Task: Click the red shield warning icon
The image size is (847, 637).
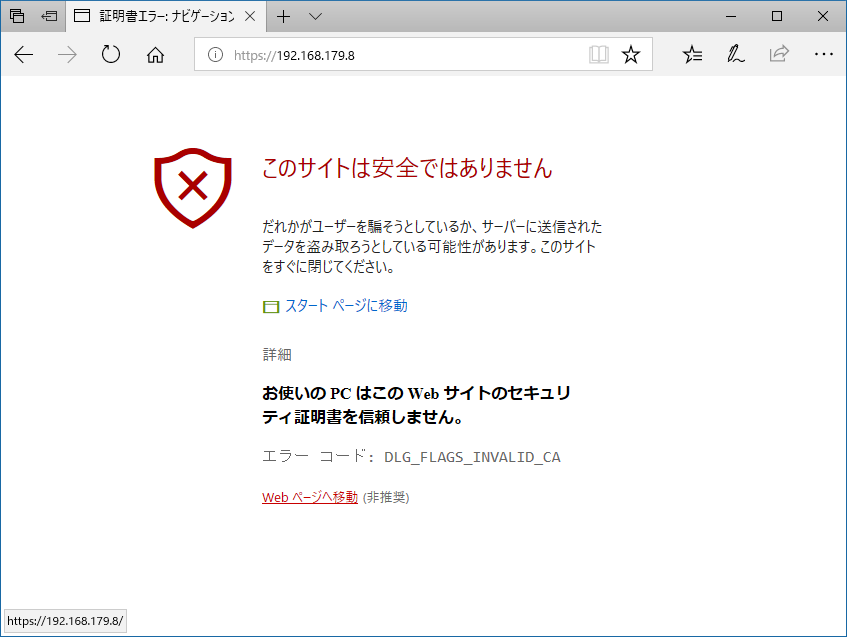Action: pyautogui.click(x=193, y=187)
